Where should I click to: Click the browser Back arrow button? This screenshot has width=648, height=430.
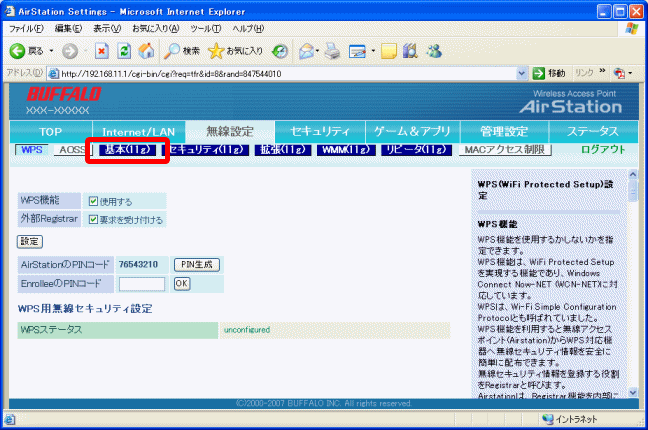point(19,51)
